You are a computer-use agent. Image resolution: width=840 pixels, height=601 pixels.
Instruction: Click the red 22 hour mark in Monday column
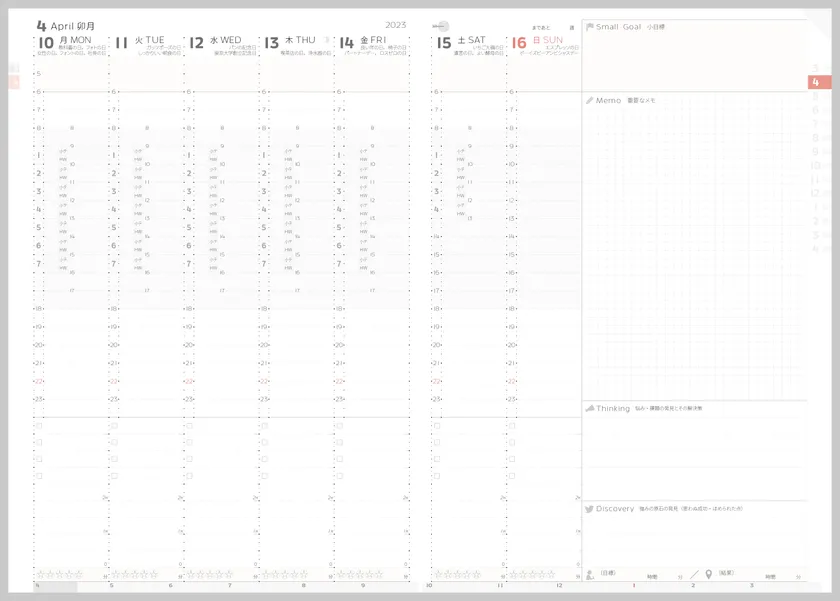pyautogui.click(x=39, y=381)
